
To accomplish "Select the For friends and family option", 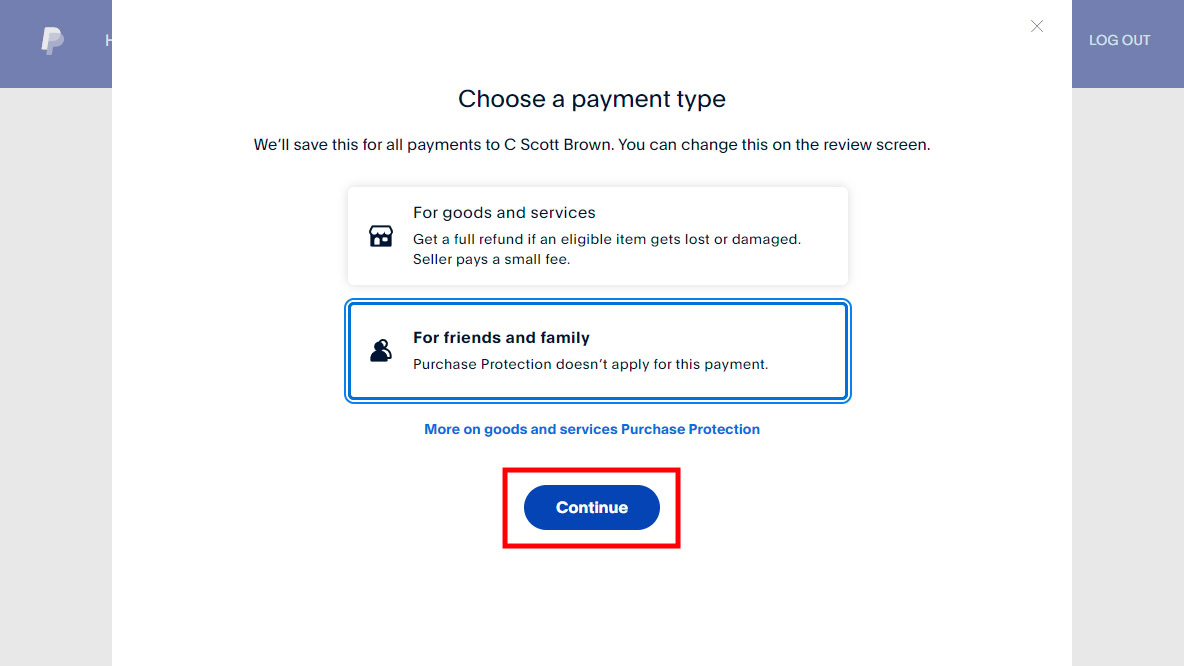I will click(x=597, y=351).
